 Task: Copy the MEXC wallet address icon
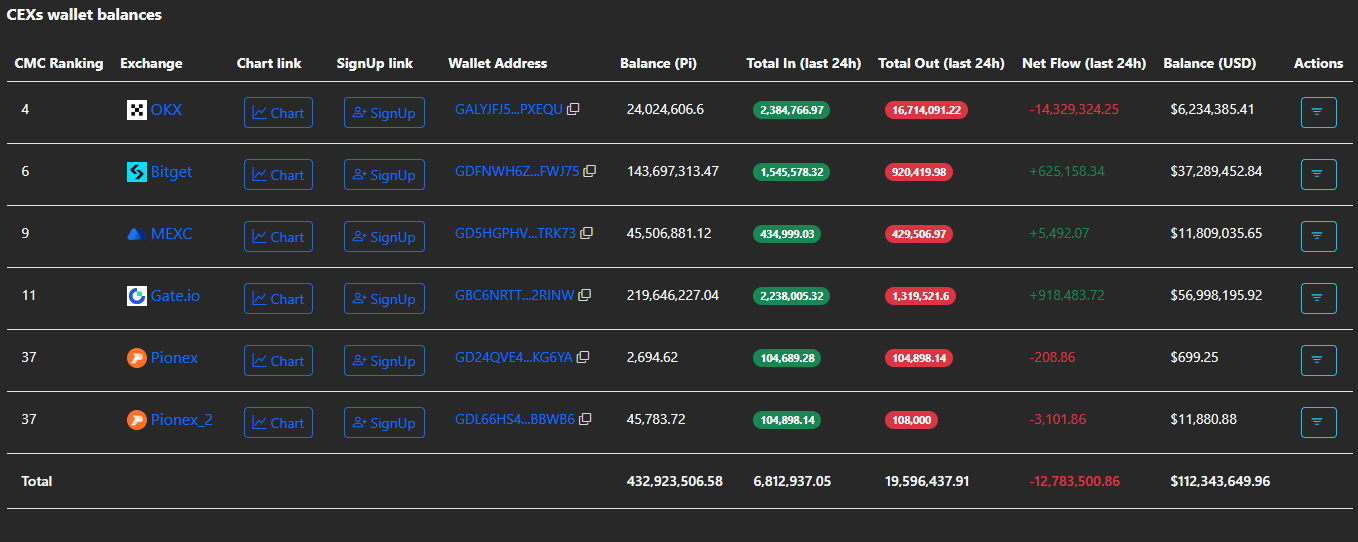coord(587,233)
